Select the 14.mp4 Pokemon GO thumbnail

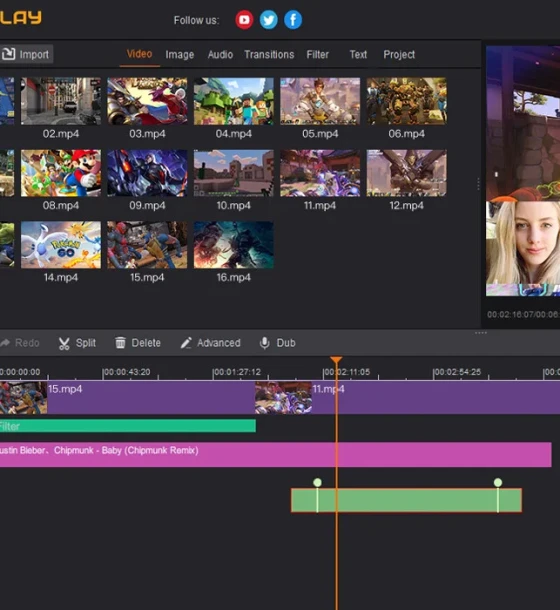point(61,245)
